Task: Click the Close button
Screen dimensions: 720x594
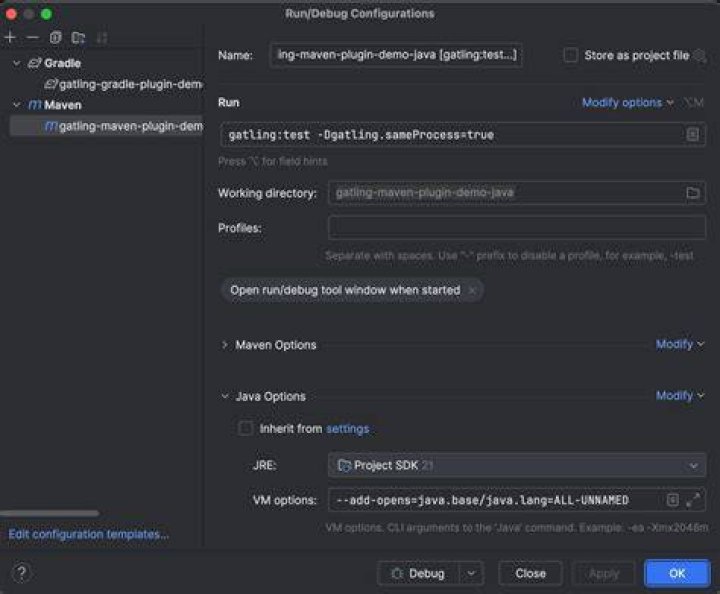Action: coord(530,573)
